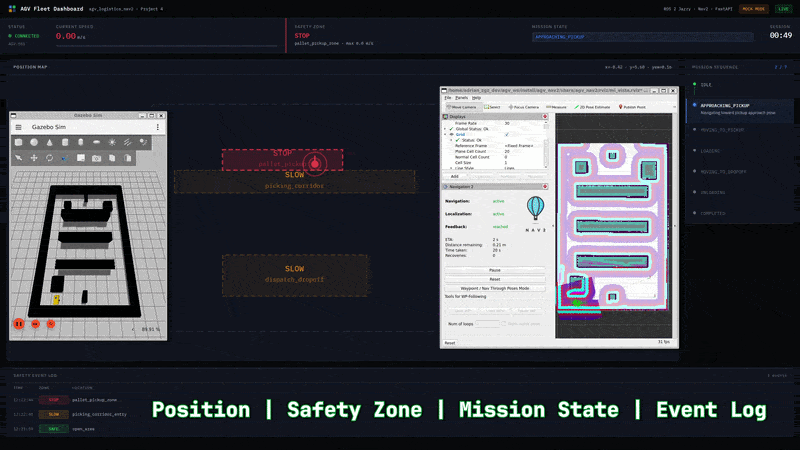The image size is (800, 450).
Task: Activate the RViz Select tool
Action: (492, 107)
